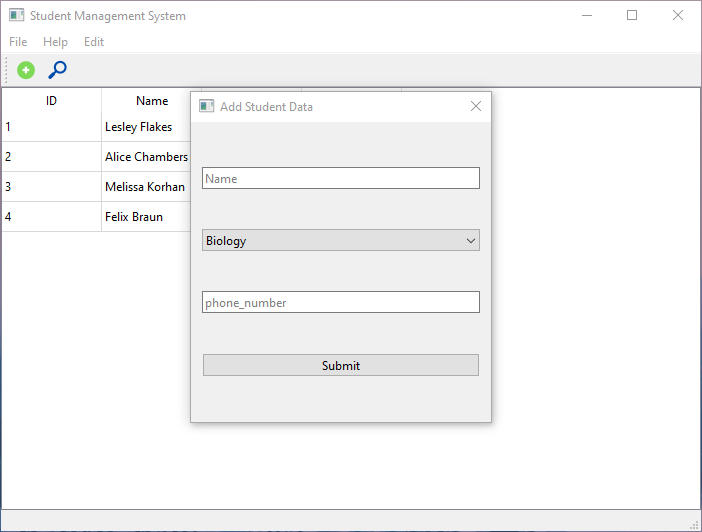Click the green add student icon
This screenshot has width=702, height=532.
[26, 70]
